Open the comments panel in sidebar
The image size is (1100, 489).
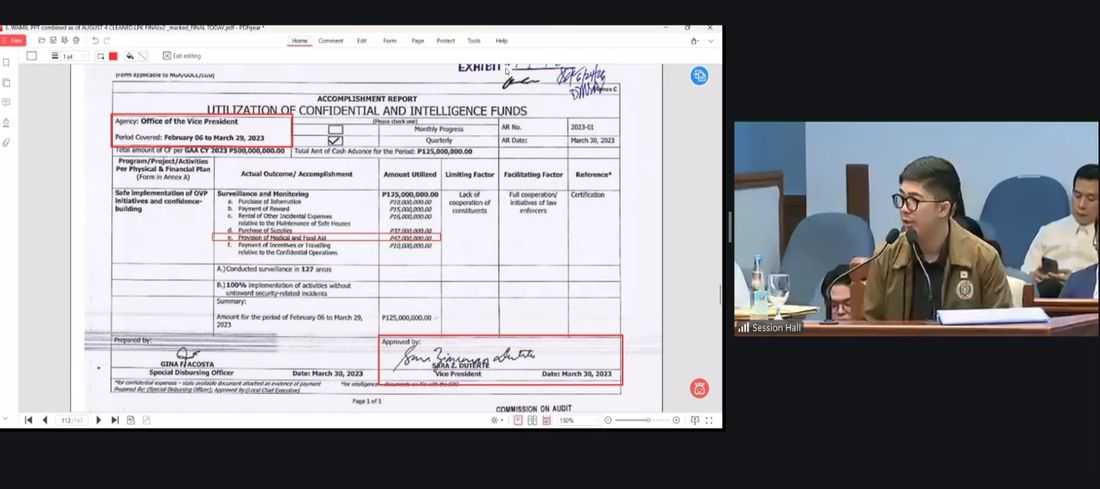[6, 102]
